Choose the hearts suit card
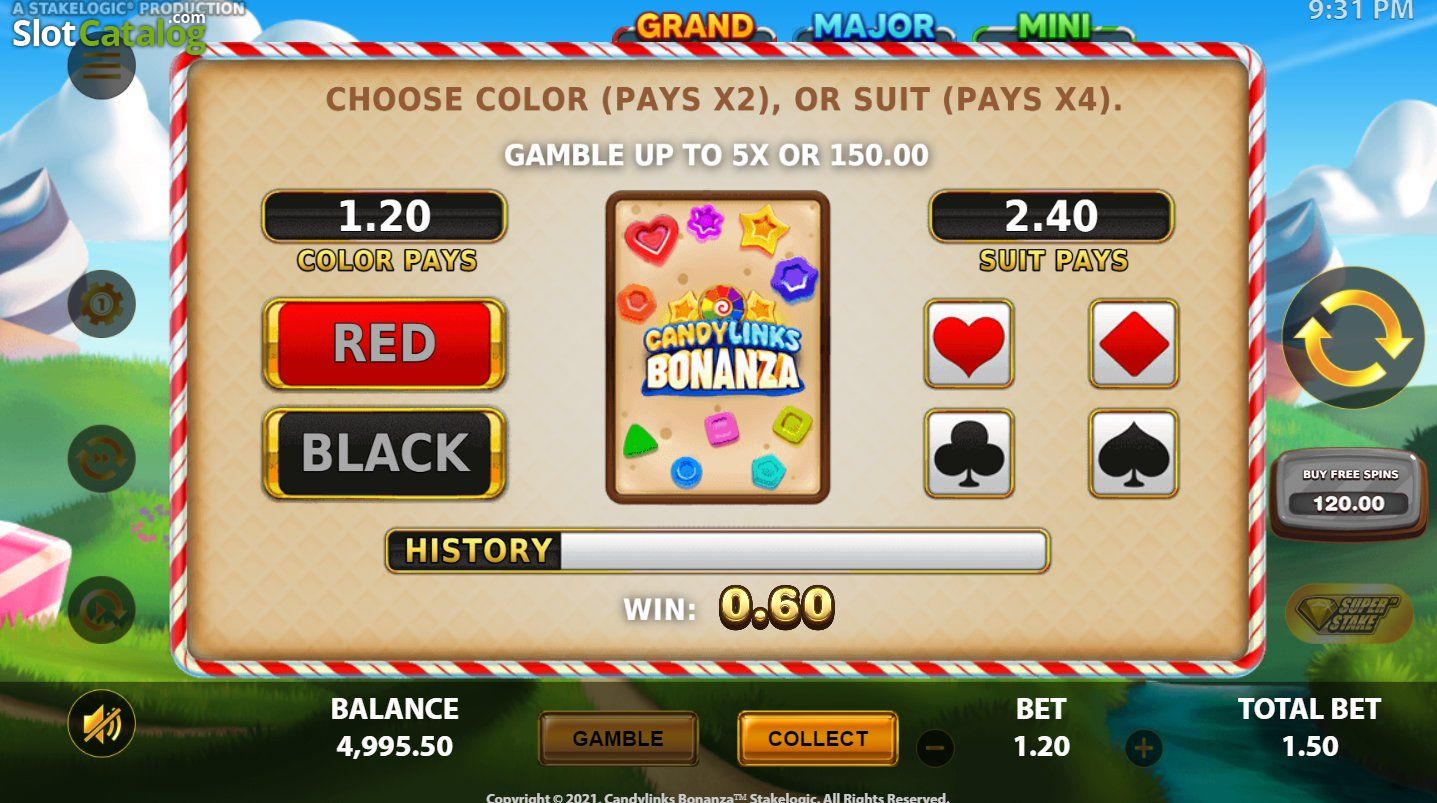 point(969,343)
